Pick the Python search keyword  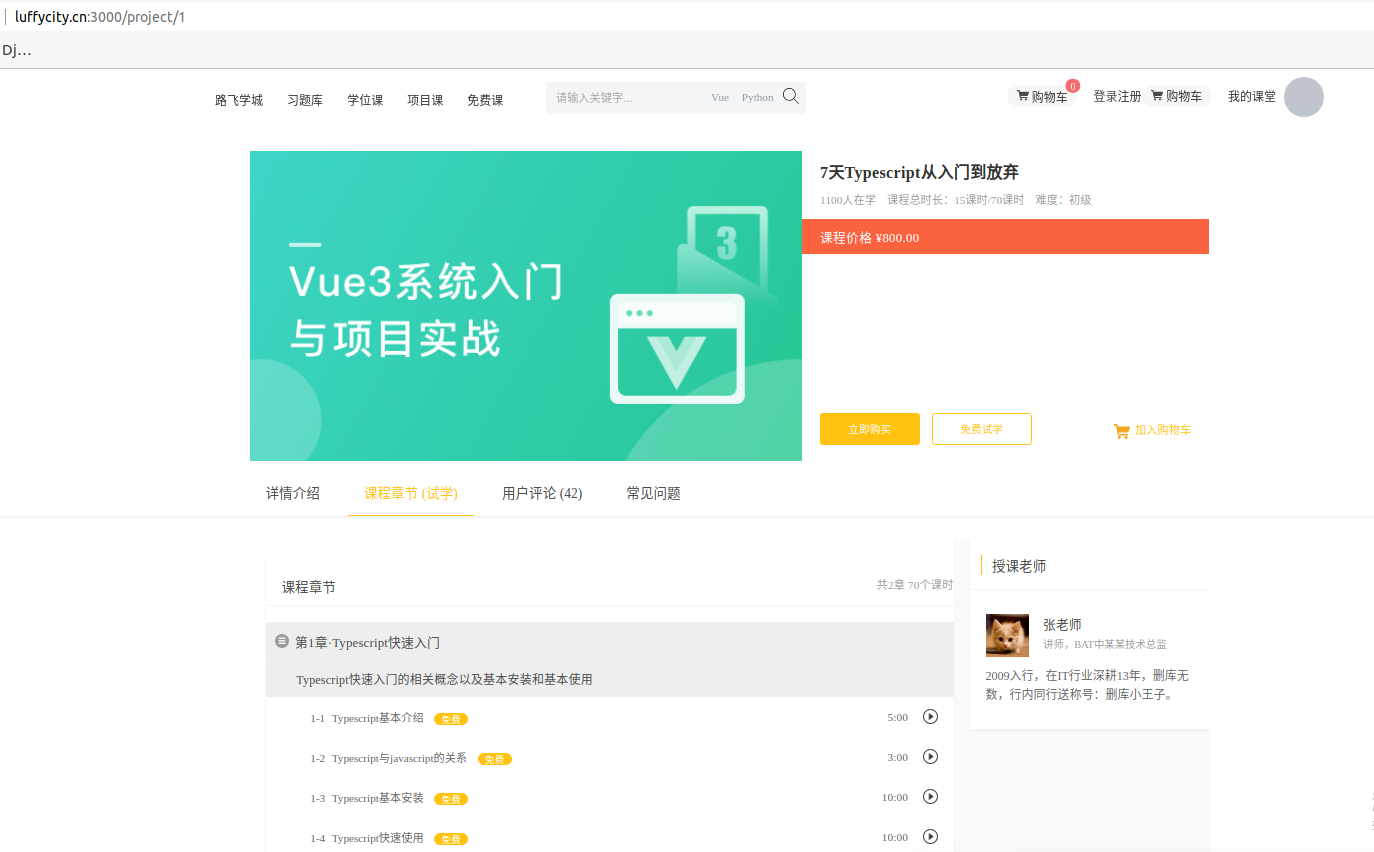click(758, 98)
